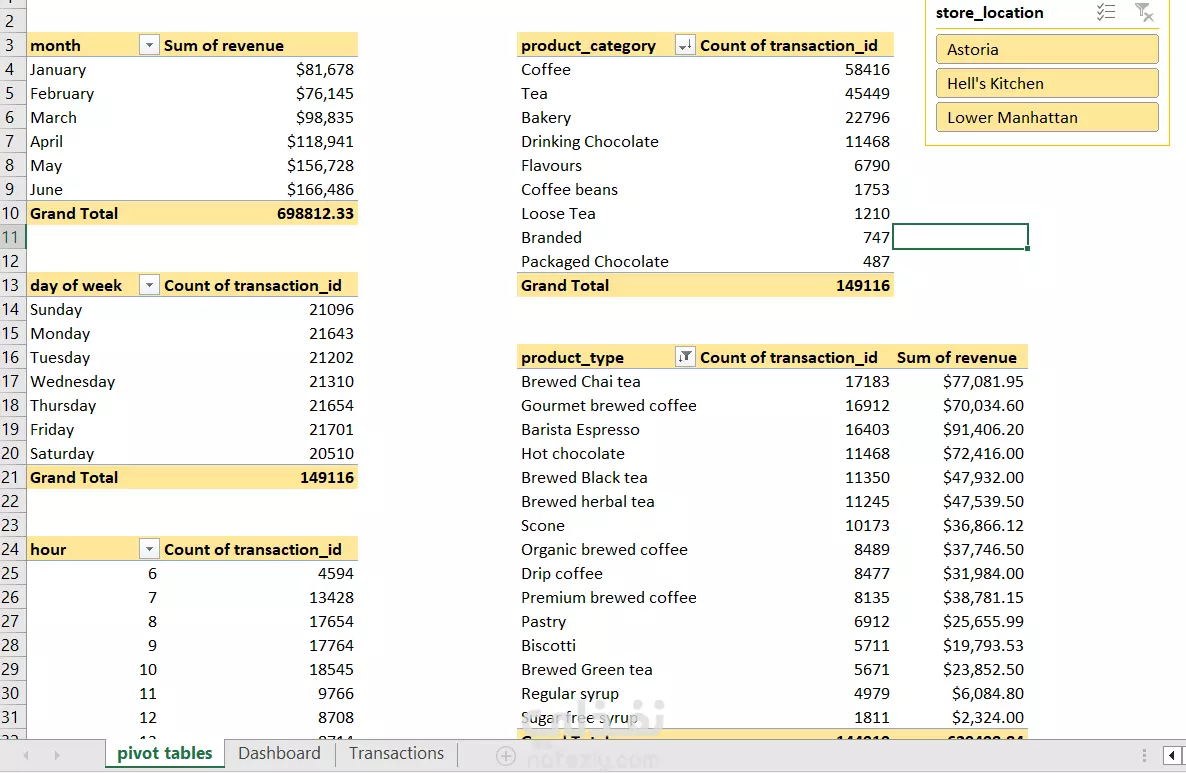Open the day of week filter dropdown
Viewport: 1186px width, 773px height.
[x=149, y=286]
